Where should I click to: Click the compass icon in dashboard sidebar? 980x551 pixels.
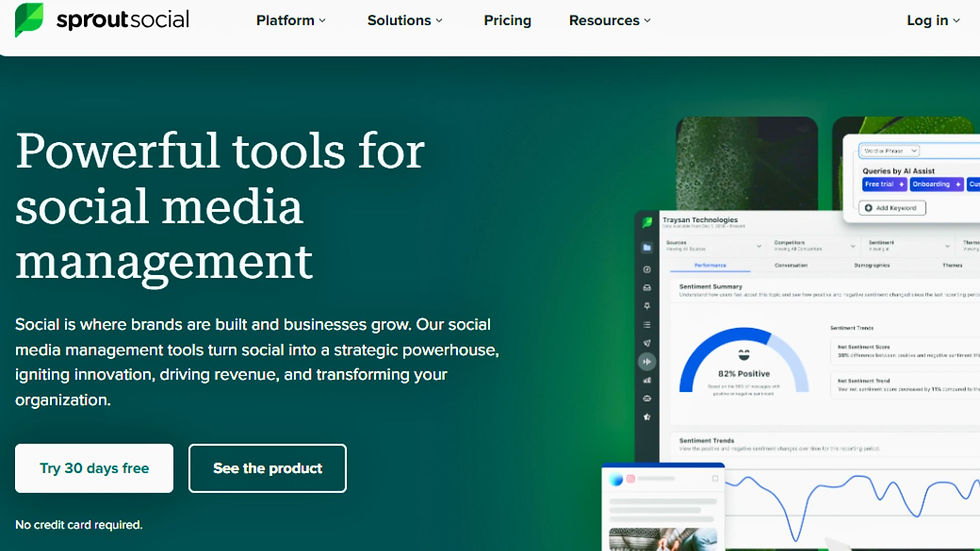647,269
